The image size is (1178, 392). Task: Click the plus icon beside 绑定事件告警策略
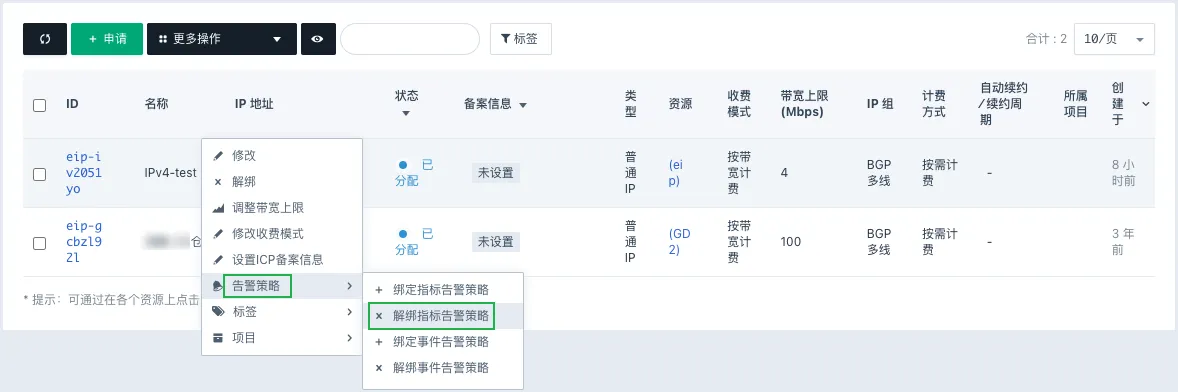[x=379, y=342]
